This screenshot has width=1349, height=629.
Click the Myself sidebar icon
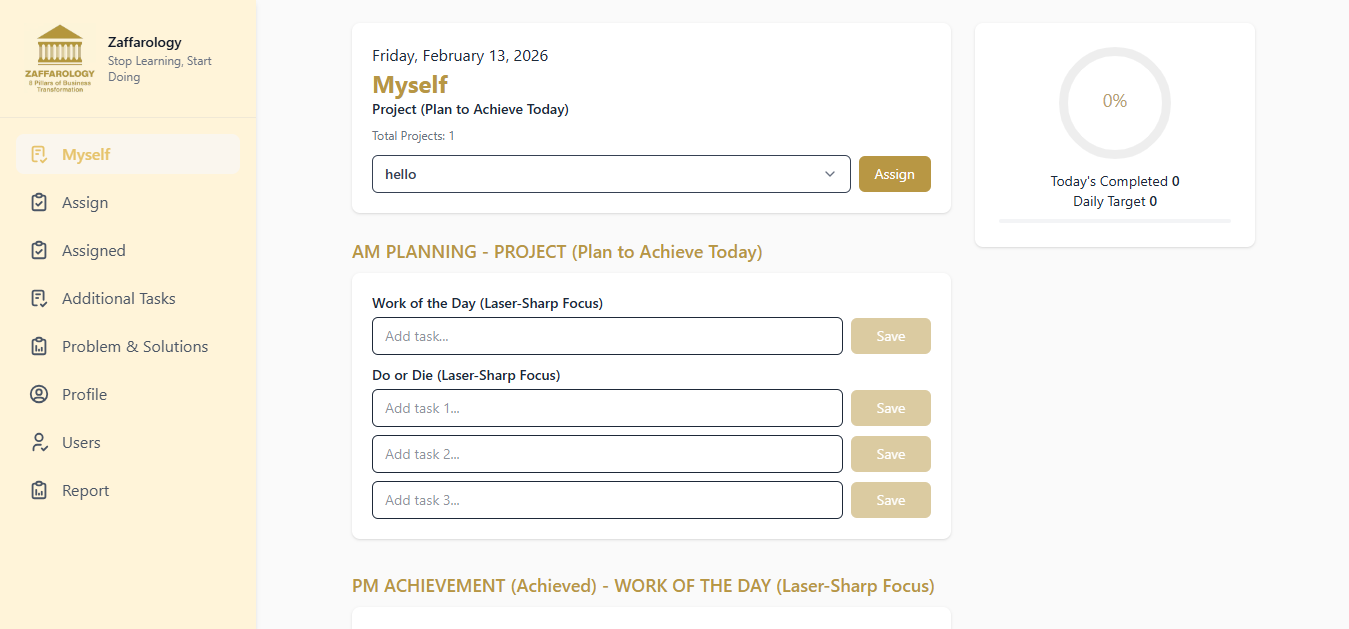coord(39,155)
